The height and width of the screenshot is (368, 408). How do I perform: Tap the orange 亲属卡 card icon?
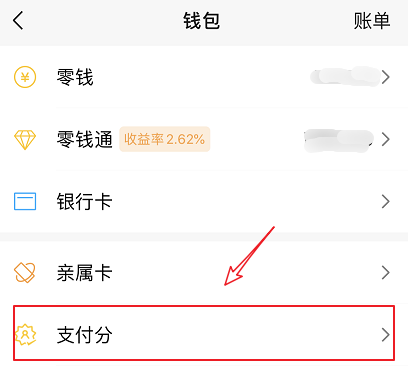click(25, 273)
